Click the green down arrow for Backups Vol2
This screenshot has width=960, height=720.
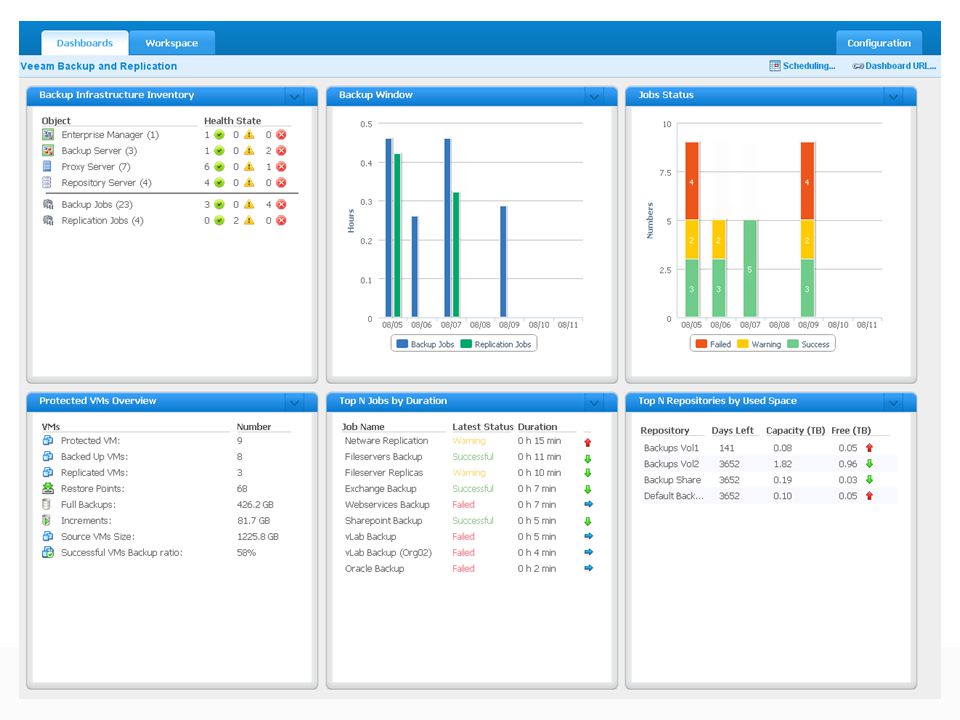869,464
